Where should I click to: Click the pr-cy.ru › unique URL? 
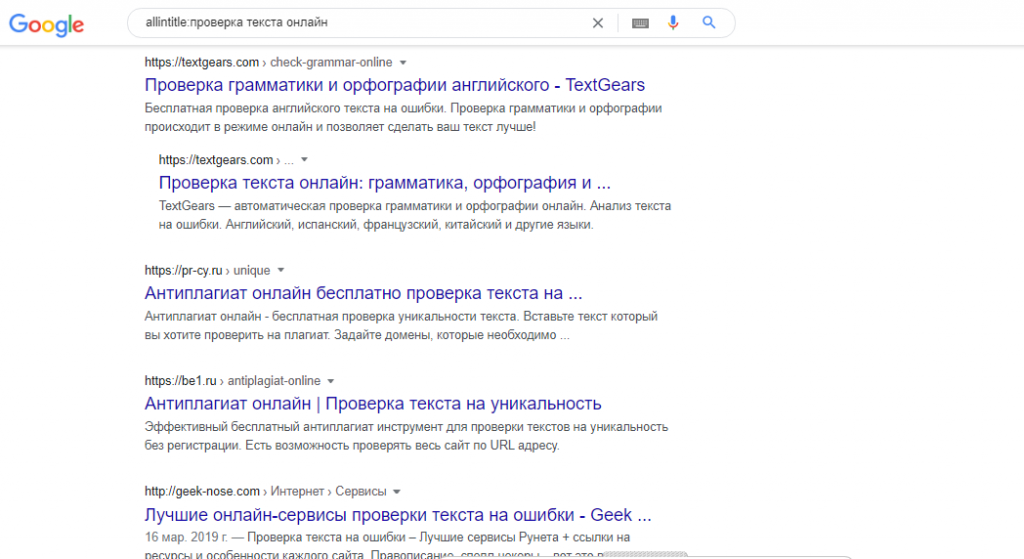[x=207, y=270]
